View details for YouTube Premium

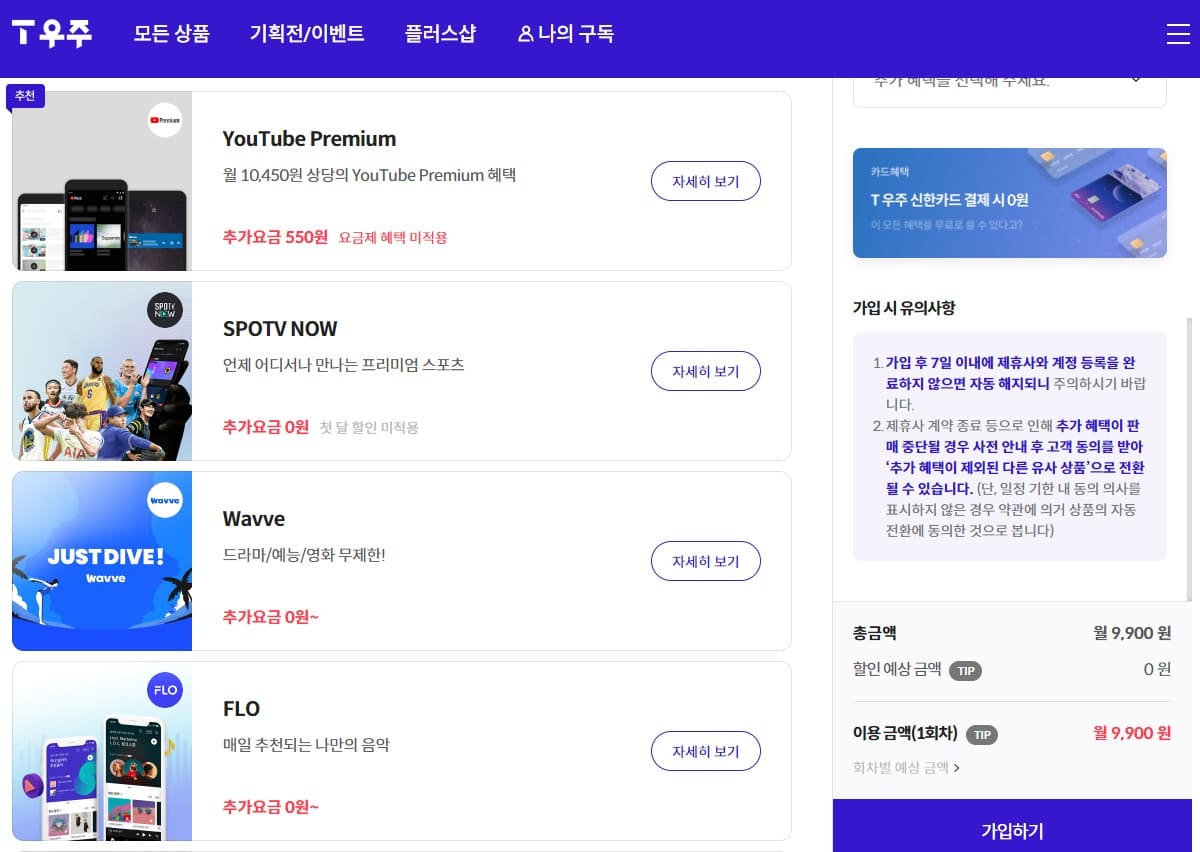coord(706,181)
